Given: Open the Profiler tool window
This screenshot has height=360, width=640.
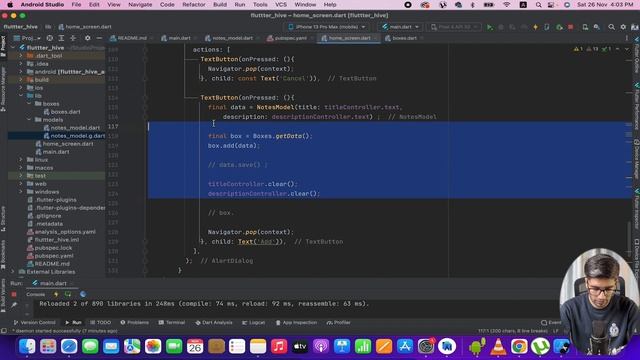Looking at the screenshot, I should [x=339, y=322].
